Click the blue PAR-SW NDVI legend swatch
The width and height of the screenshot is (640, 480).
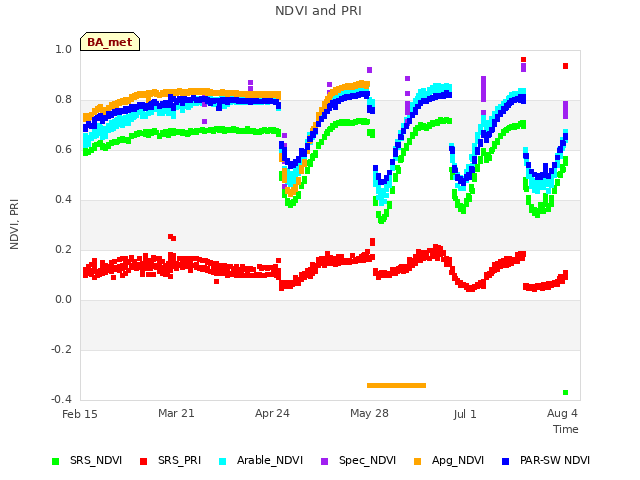pyautogui.click(x=506, y=461)
